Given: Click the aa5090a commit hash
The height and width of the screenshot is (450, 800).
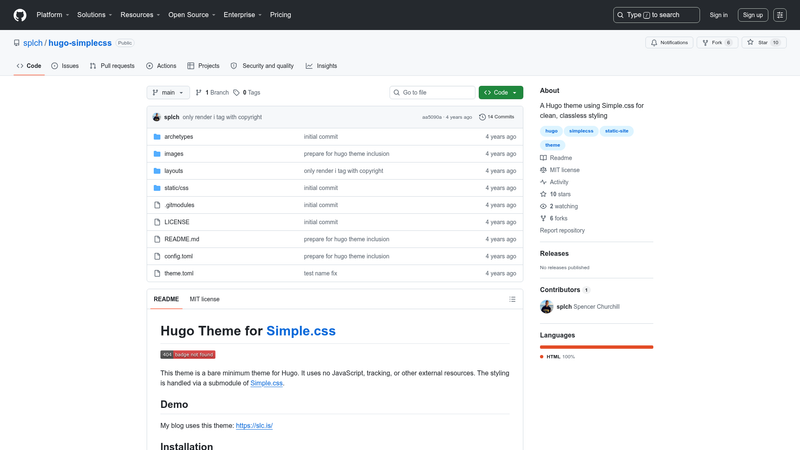Looking at the screenshot, I should point(432,117).
